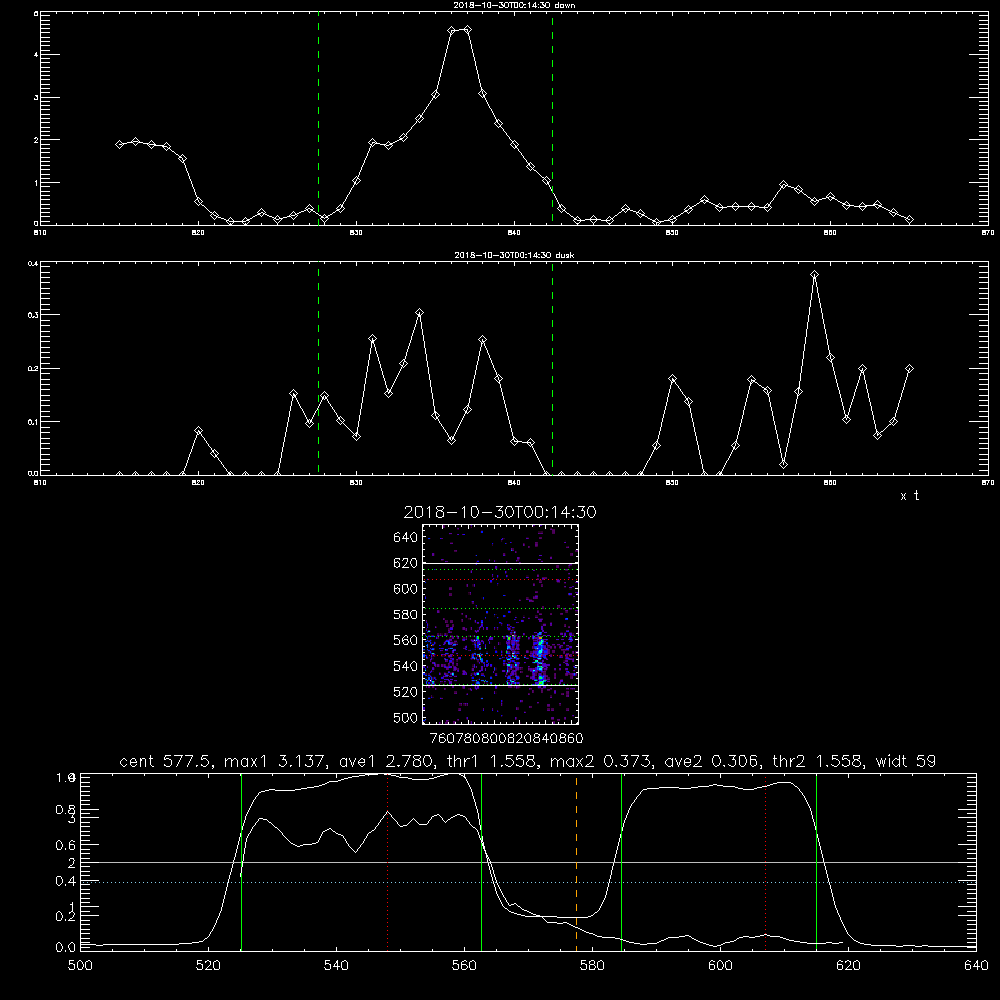
Task: Click the '500' x-axis label of bottom plot
Action: [x=80, y=966]
